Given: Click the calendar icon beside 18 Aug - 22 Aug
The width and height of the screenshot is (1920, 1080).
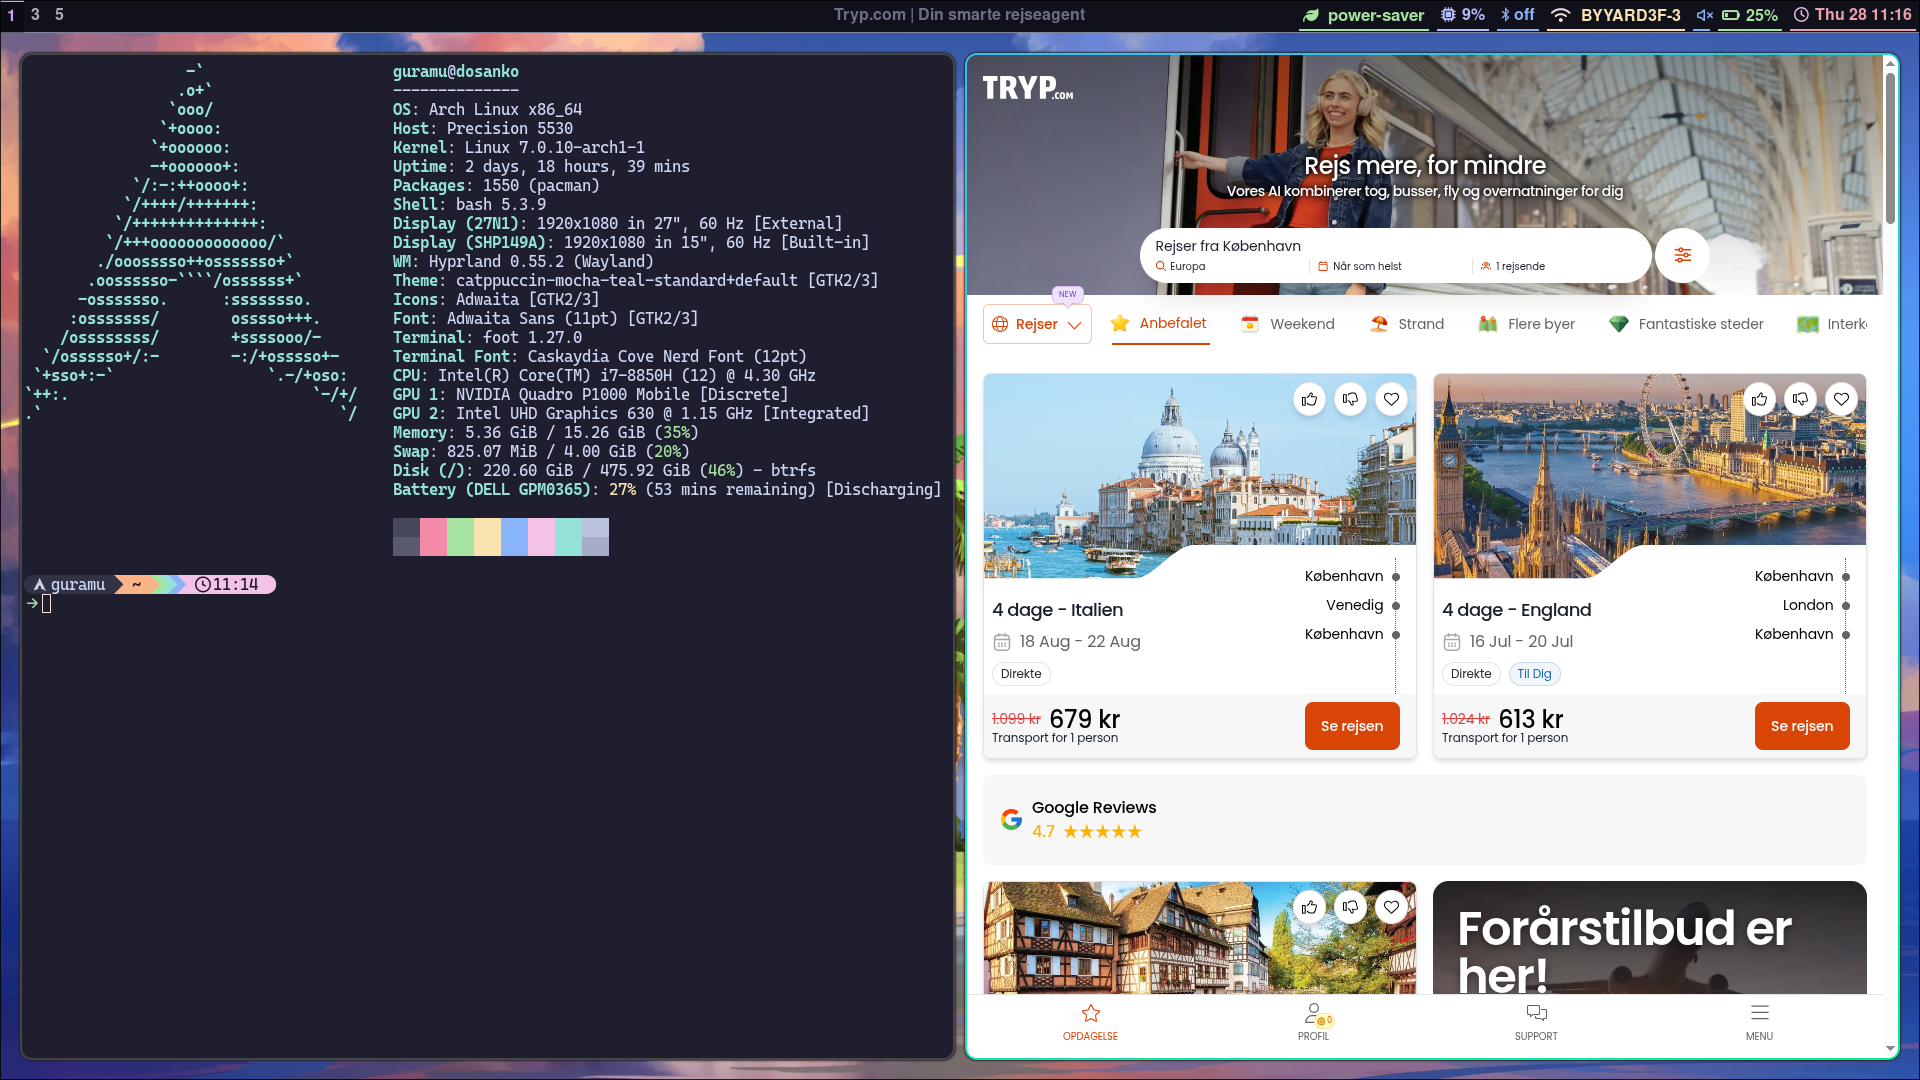Looking at the screenshot, I should tap(1002, 642).
